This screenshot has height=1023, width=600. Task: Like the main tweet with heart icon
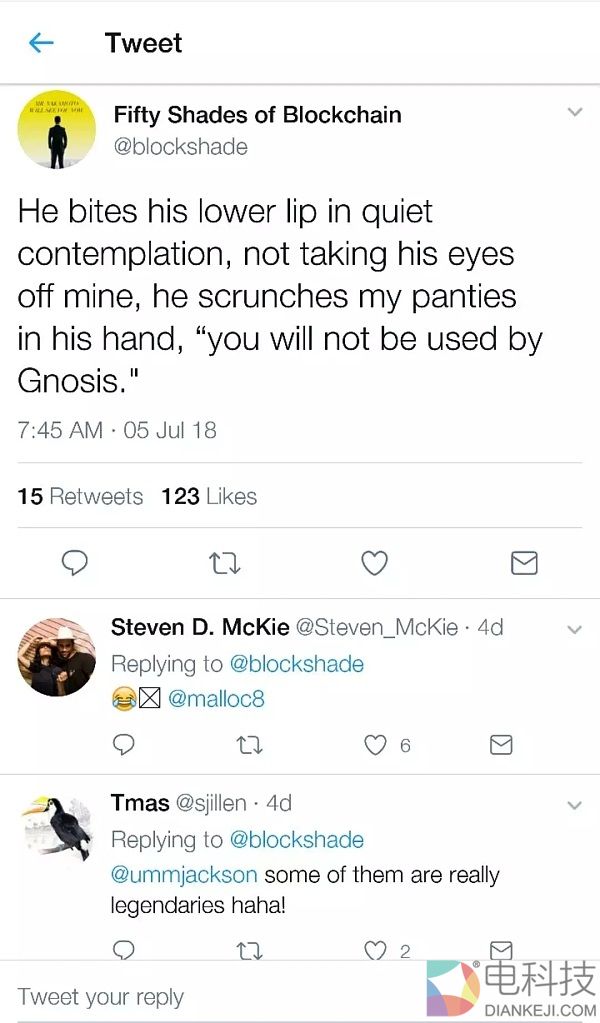(374, 564)
